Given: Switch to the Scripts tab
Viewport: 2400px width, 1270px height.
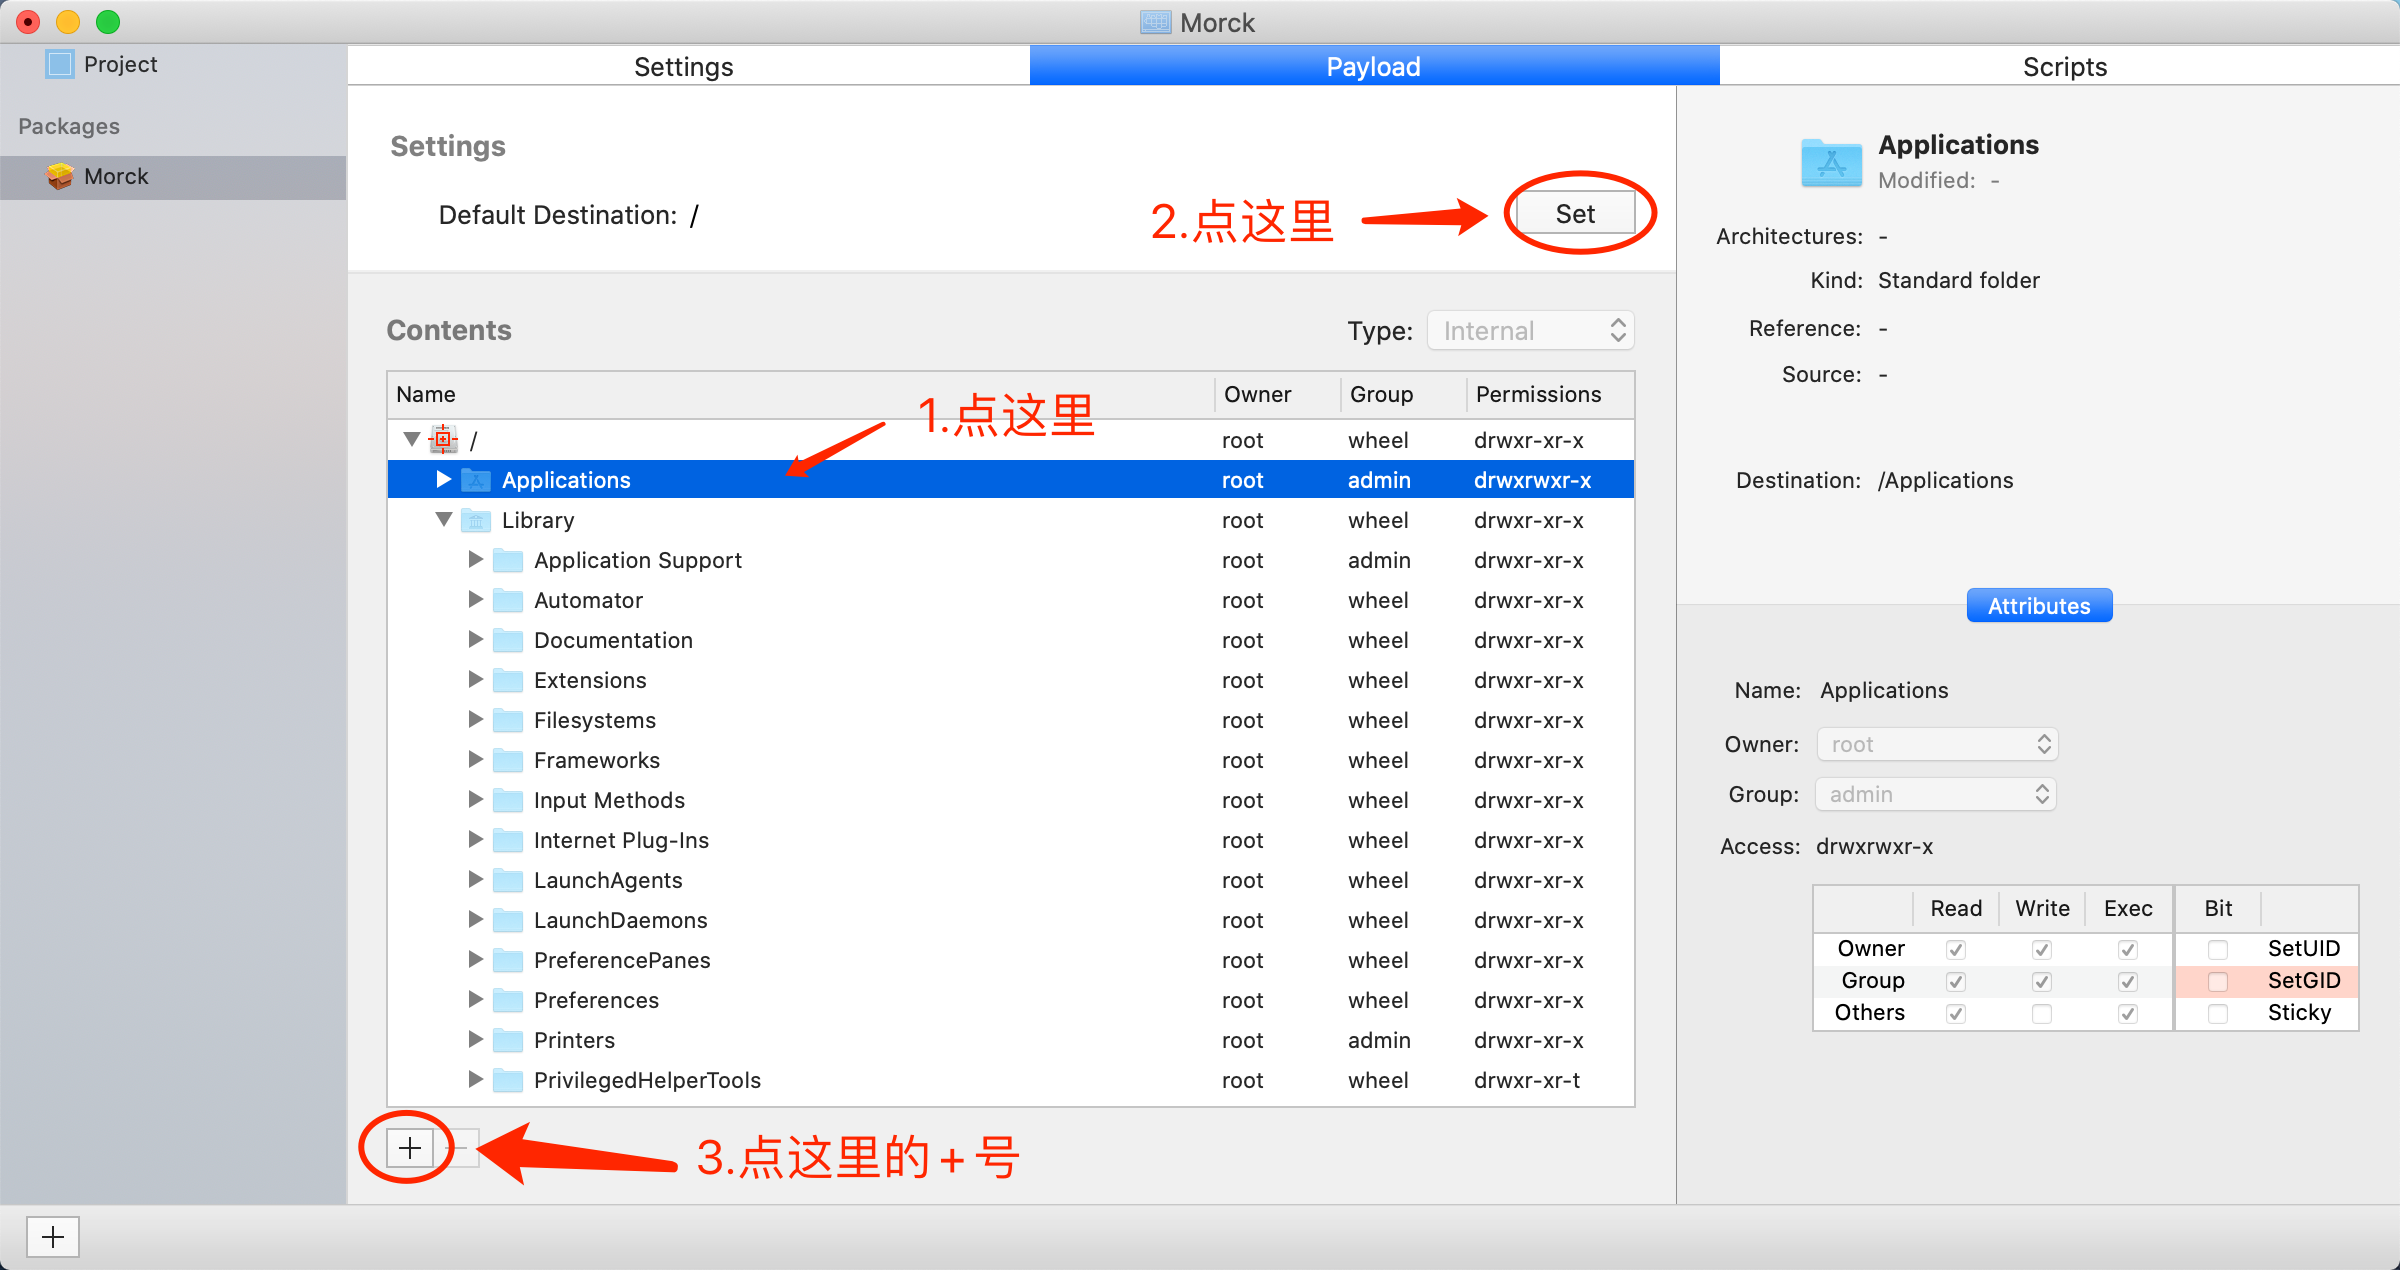Looking at the screenshot, I should 2064,66.
